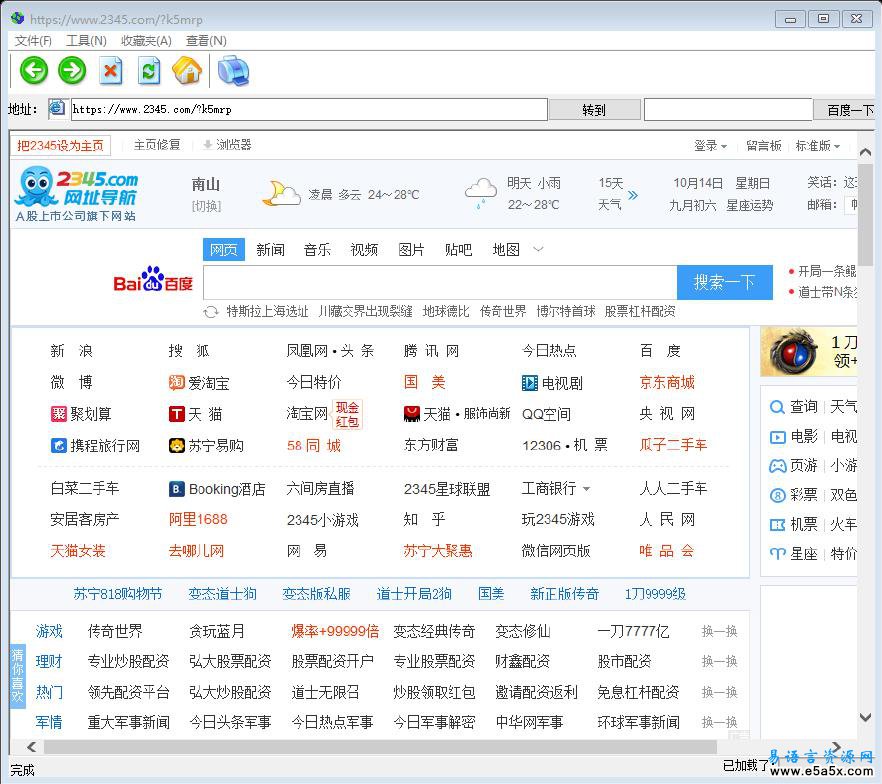Open the 浏览器 download link
Image resolution: width=882 pixels, height=784 pixels.
coord(227,145)
